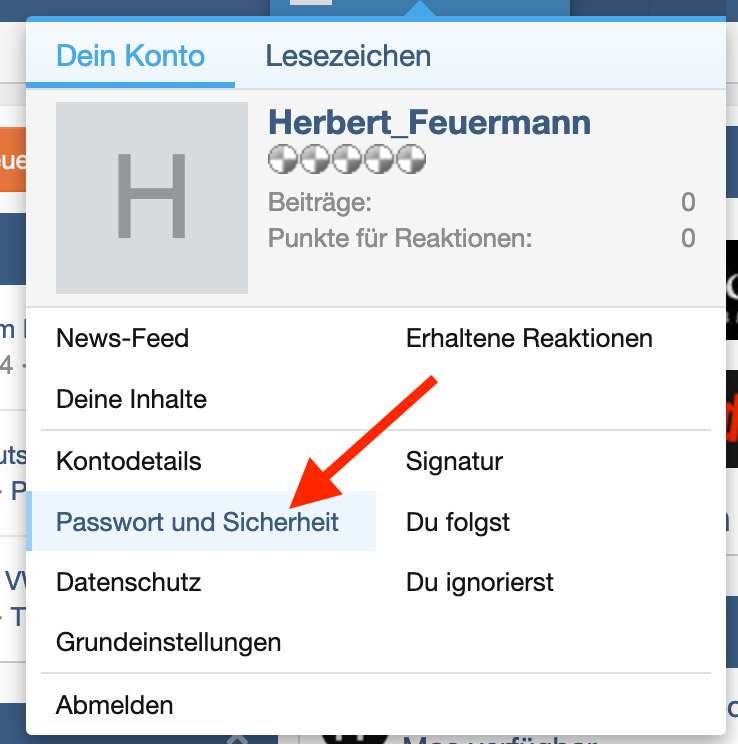
Task: Click the gray H avatar thumbnail
Action: [x=151, y=197]
